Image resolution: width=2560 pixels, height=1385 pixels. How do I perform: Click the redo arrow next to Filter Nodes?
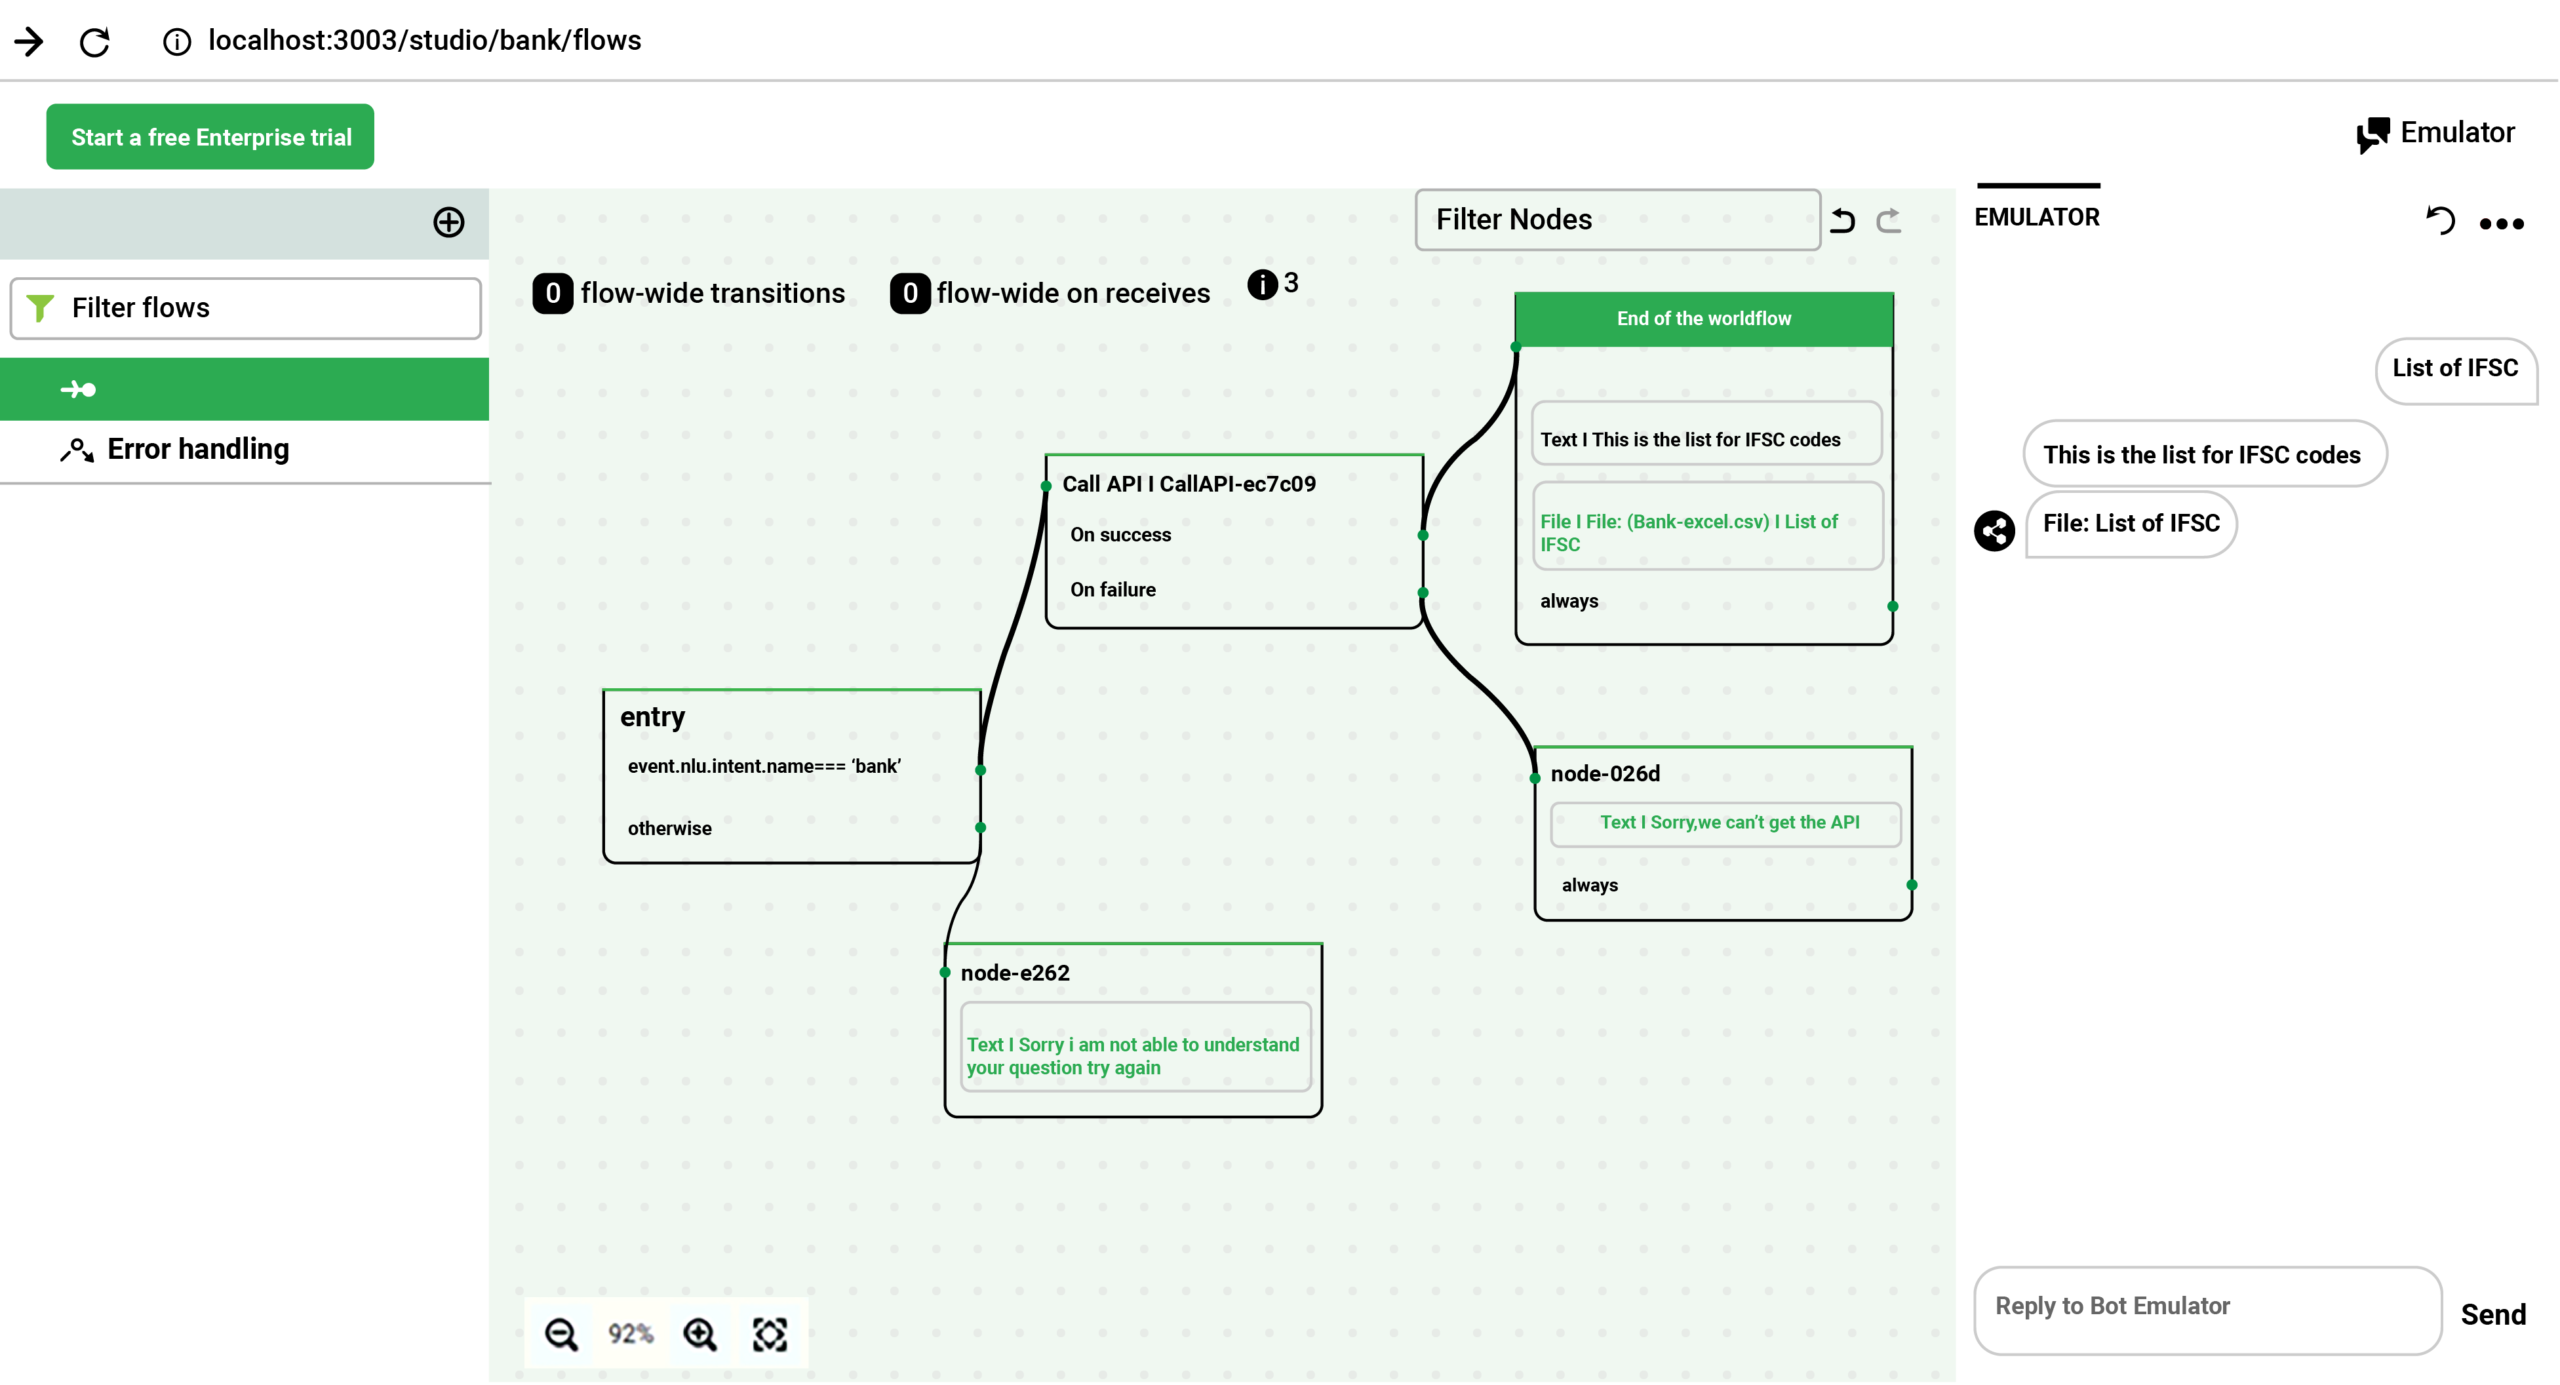(1889, 219)
